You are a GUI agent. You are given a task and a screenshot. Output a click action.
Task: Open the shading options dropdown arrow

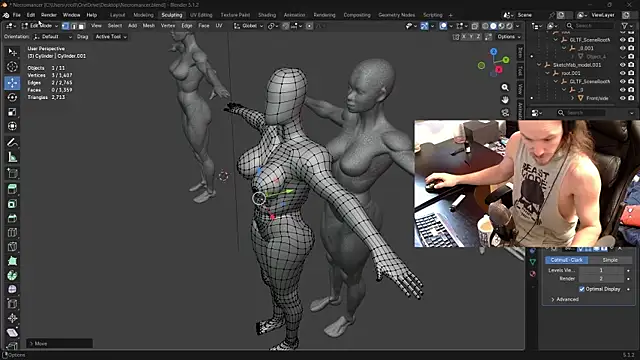pyautogui.click(x=518, y=26)
